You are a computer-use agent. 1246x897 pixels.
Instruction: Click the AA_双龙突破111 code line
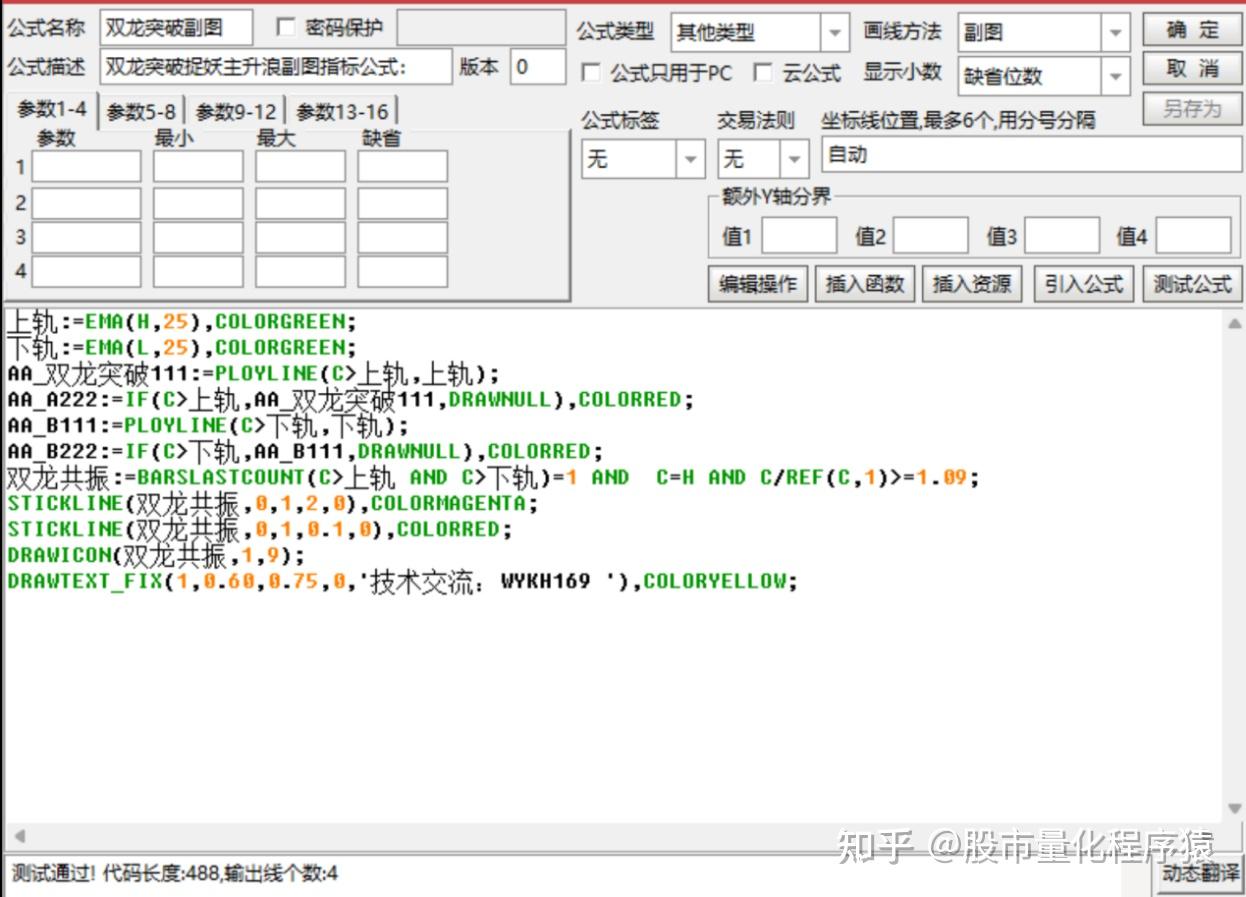point(253,374)
